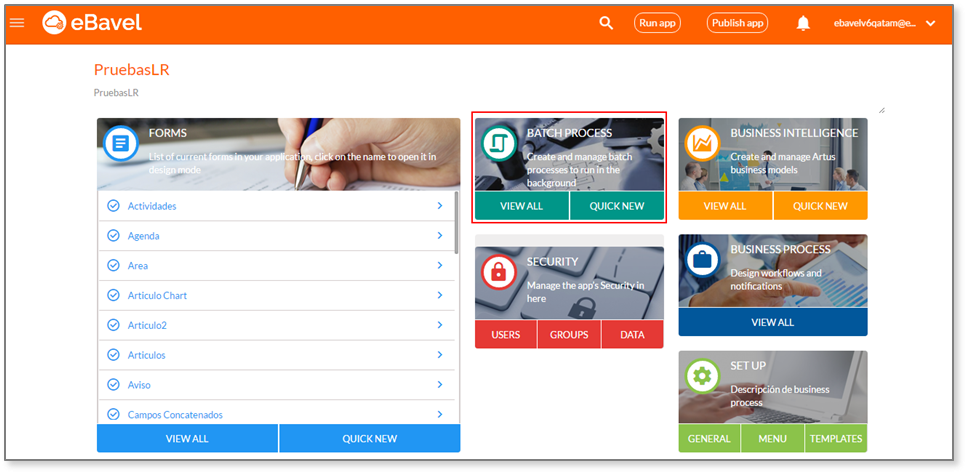Open the Articulo2 form link
Screen dimensions: 967x474
click(147, 325)
